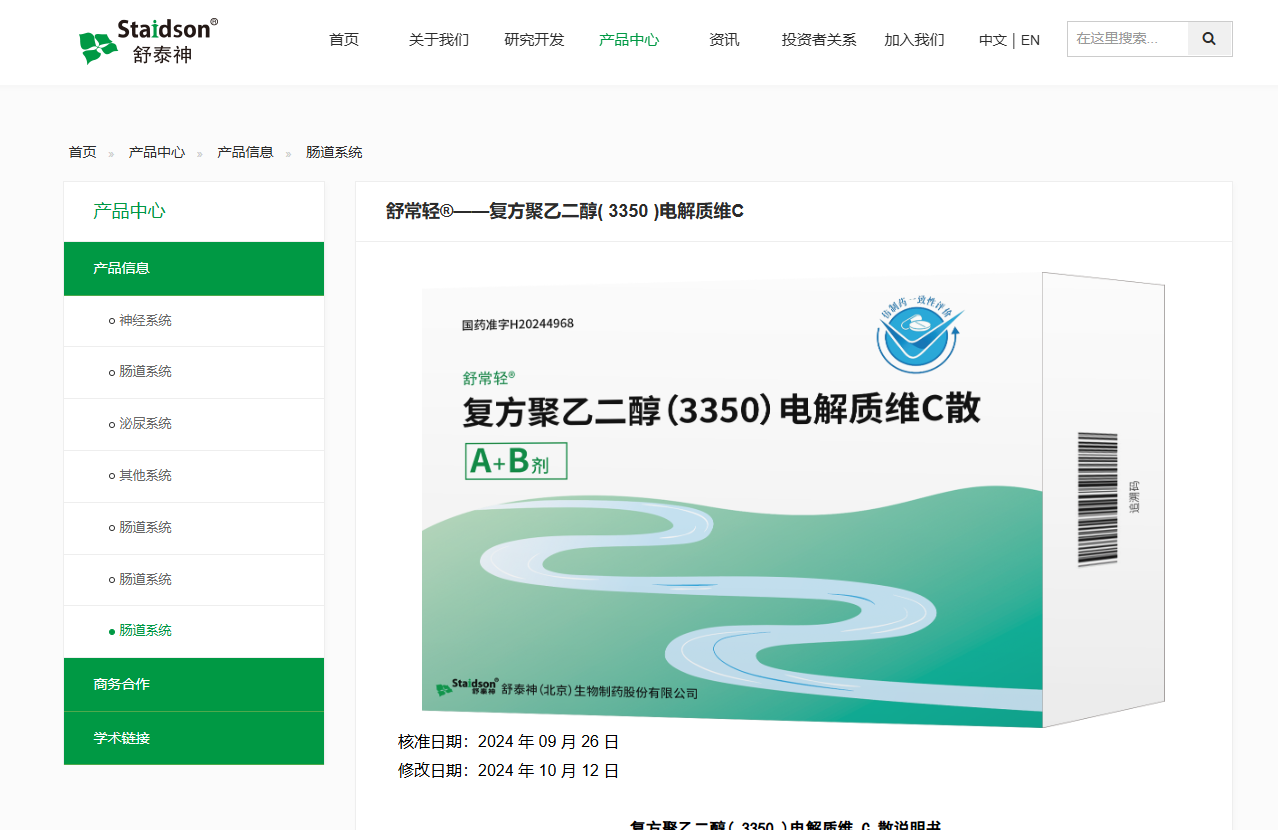Viewport: 1278px width, 830px height.
Task: Select 资讯 in the top navigation bar
Action: coord(724,40)
